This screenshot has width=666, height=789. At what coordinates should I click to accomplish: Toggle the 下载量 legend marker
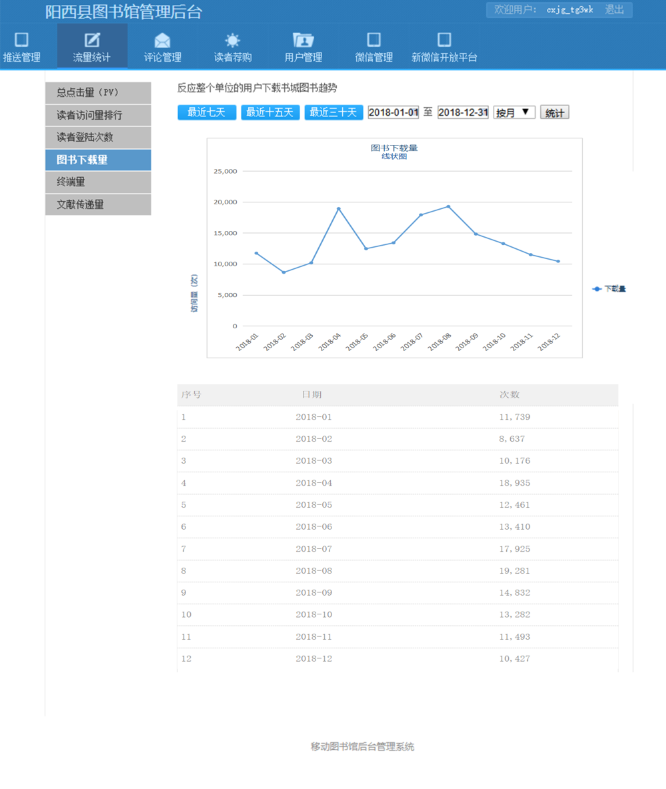coord(597,289)
